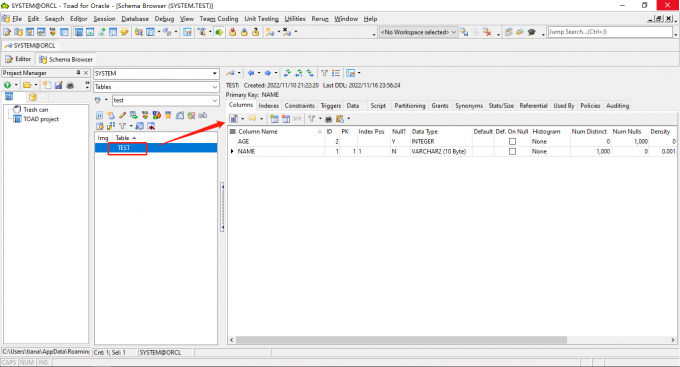
Task: Click the 'ab' rename table icon
Action: click(x=203, y=115)
